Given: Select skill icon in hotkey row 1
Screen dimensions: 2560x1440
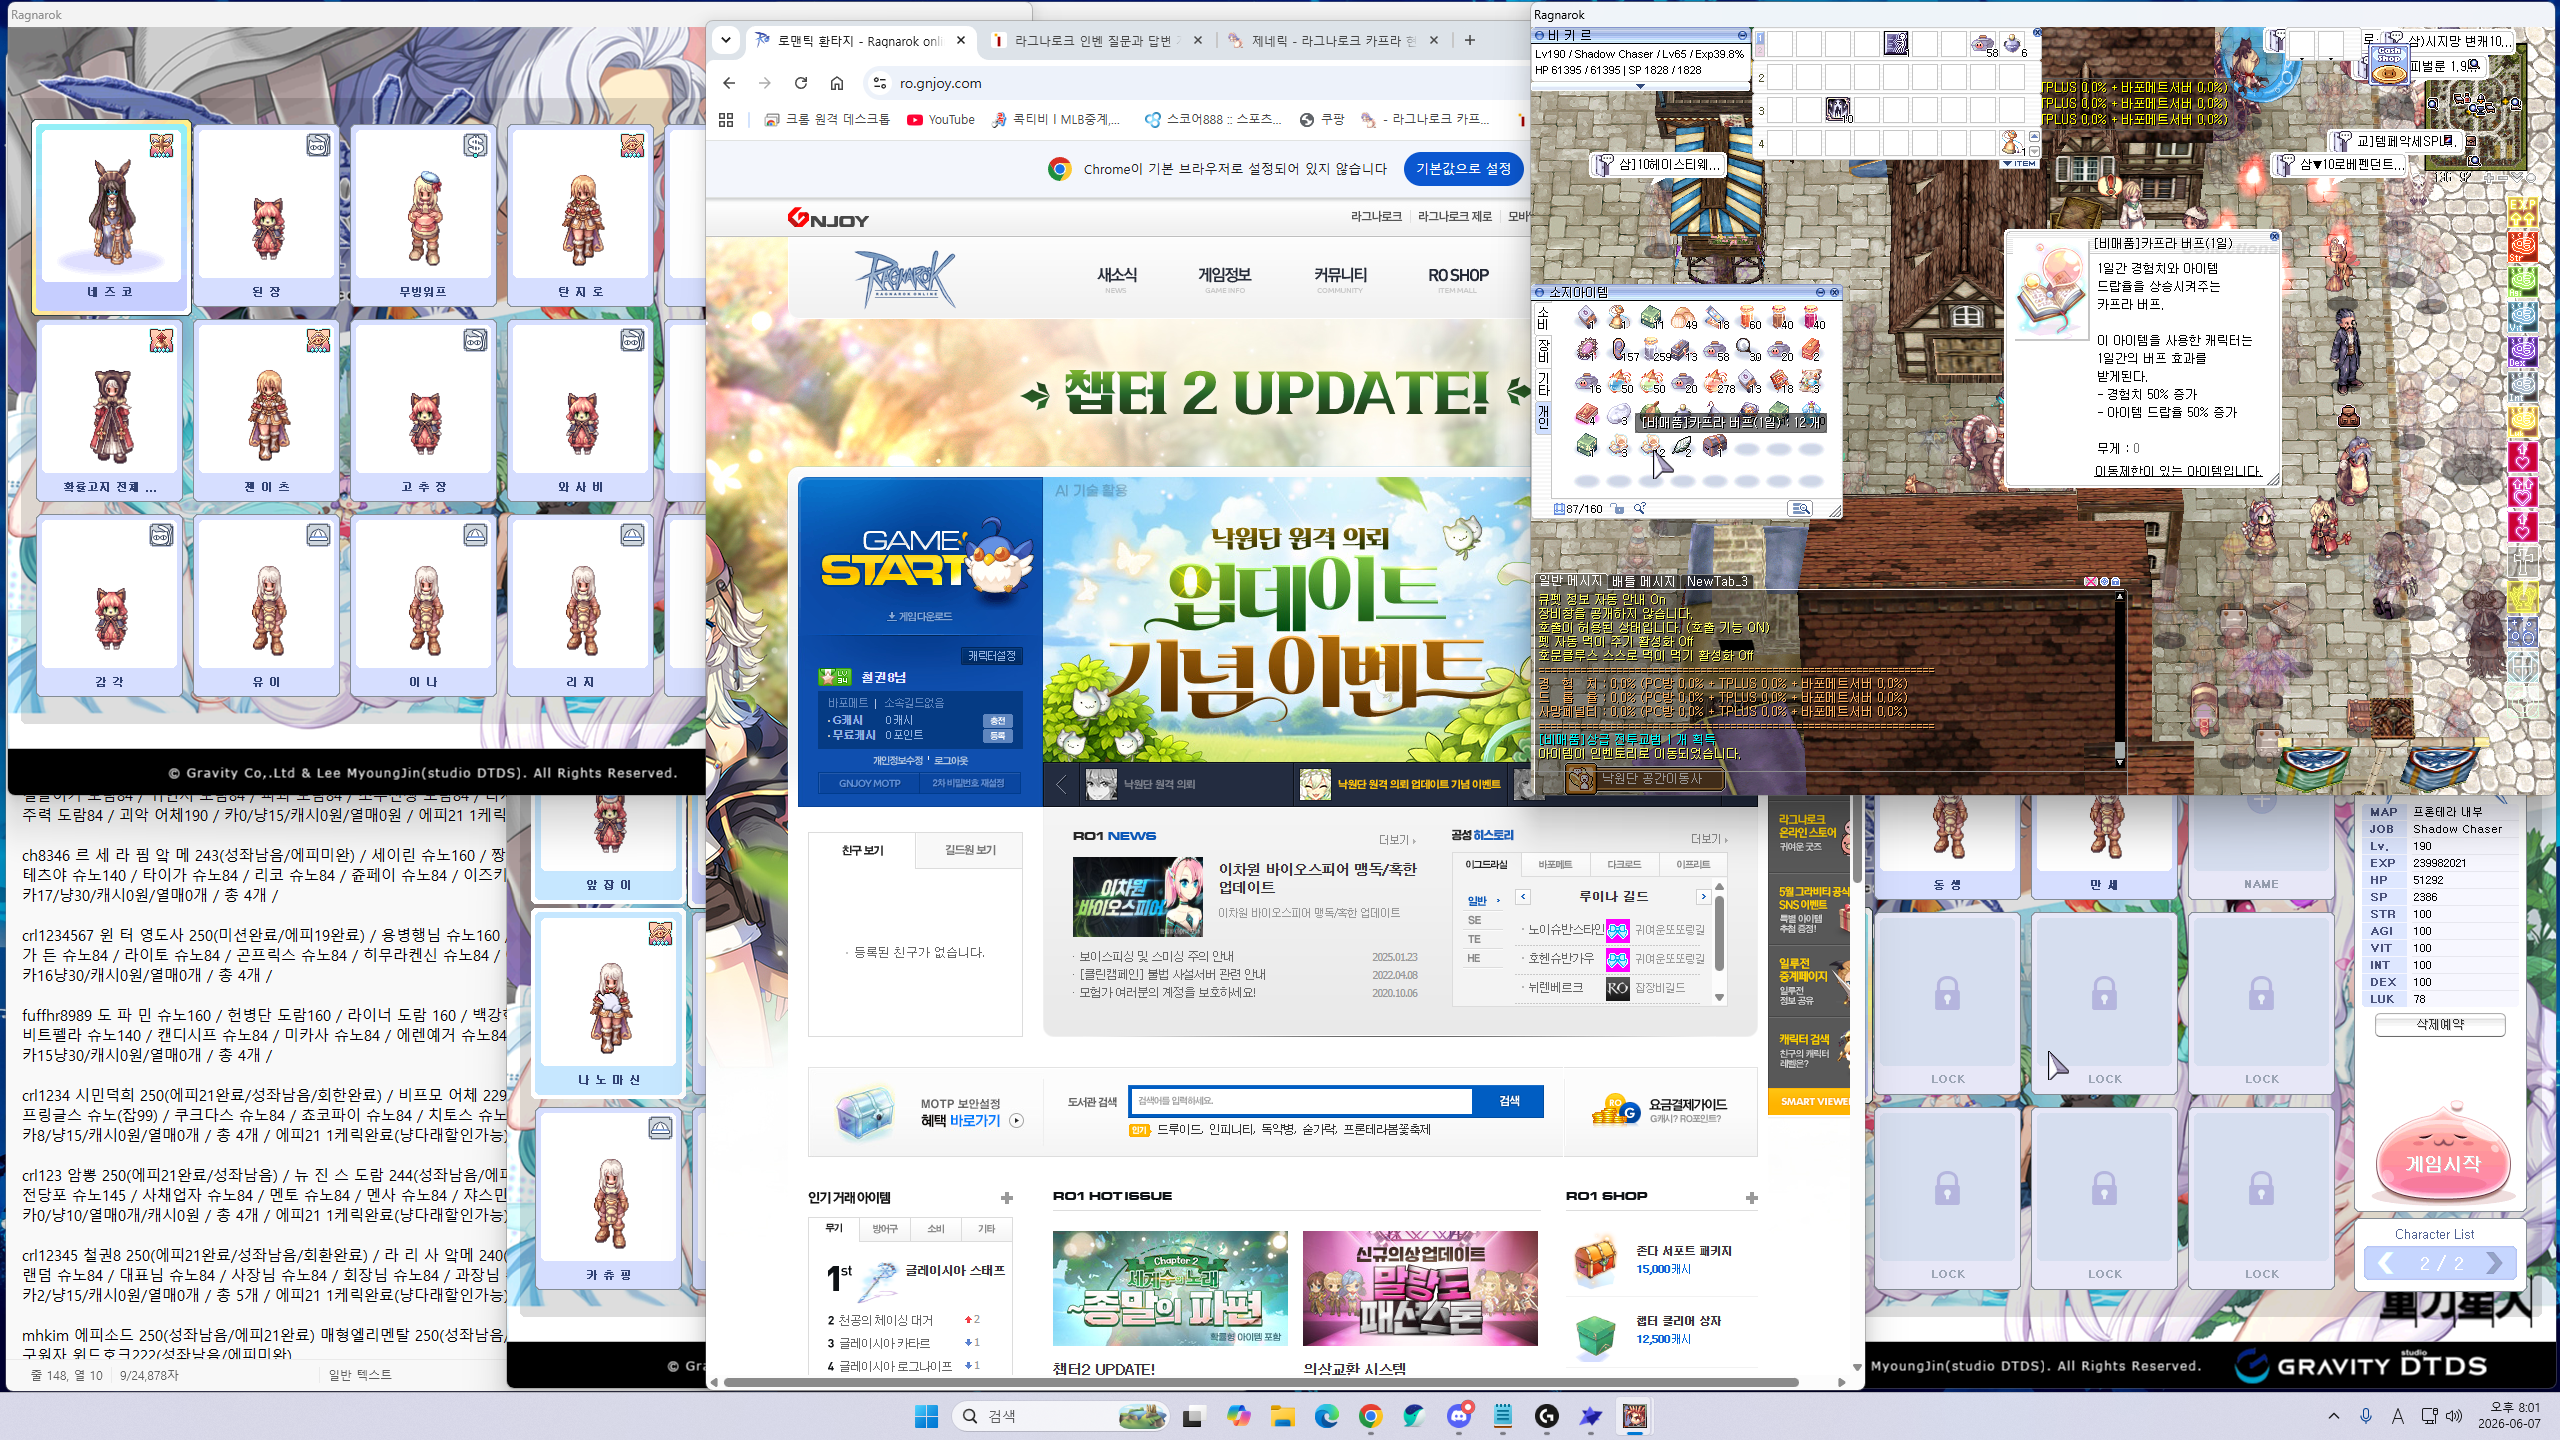Looking at the screenshot, I should click(x=1896, y=43).
